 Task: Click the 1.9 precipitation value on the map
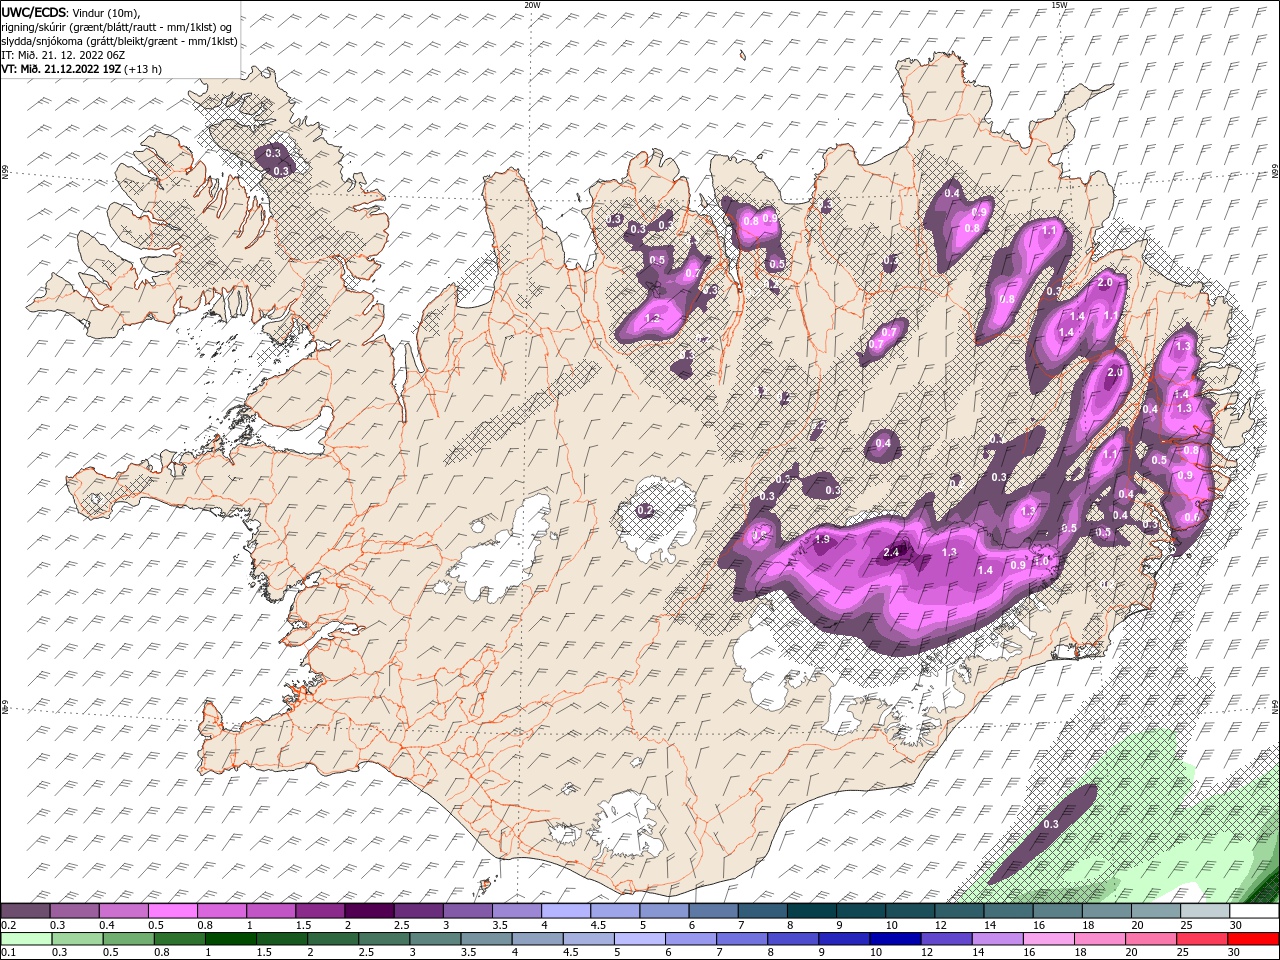pyautogui.click(x=823, y=540)
